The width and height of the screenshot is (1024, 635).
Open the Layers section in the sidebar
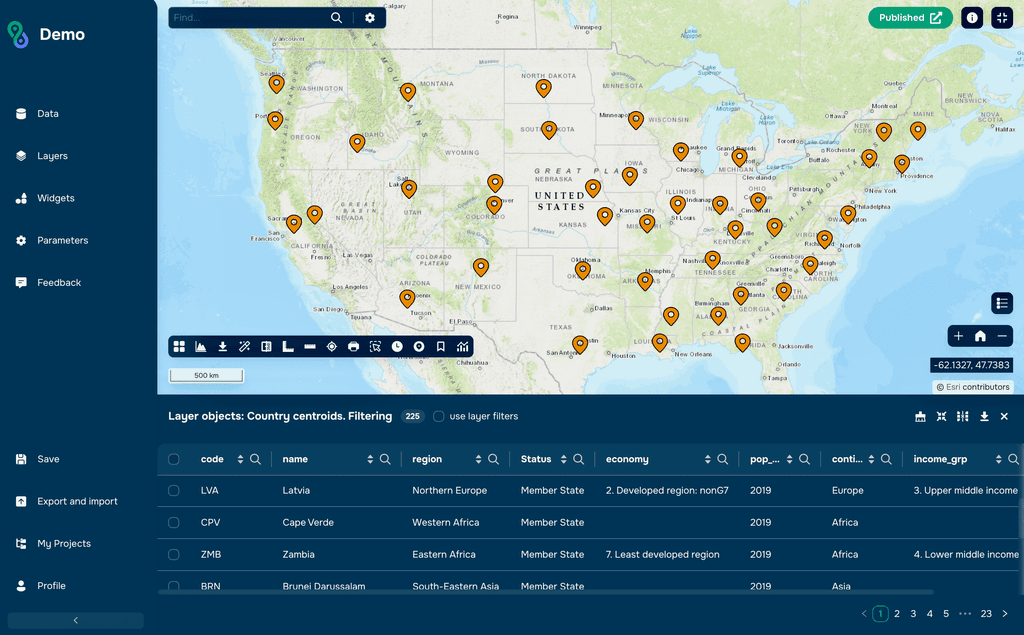[52, 156]
